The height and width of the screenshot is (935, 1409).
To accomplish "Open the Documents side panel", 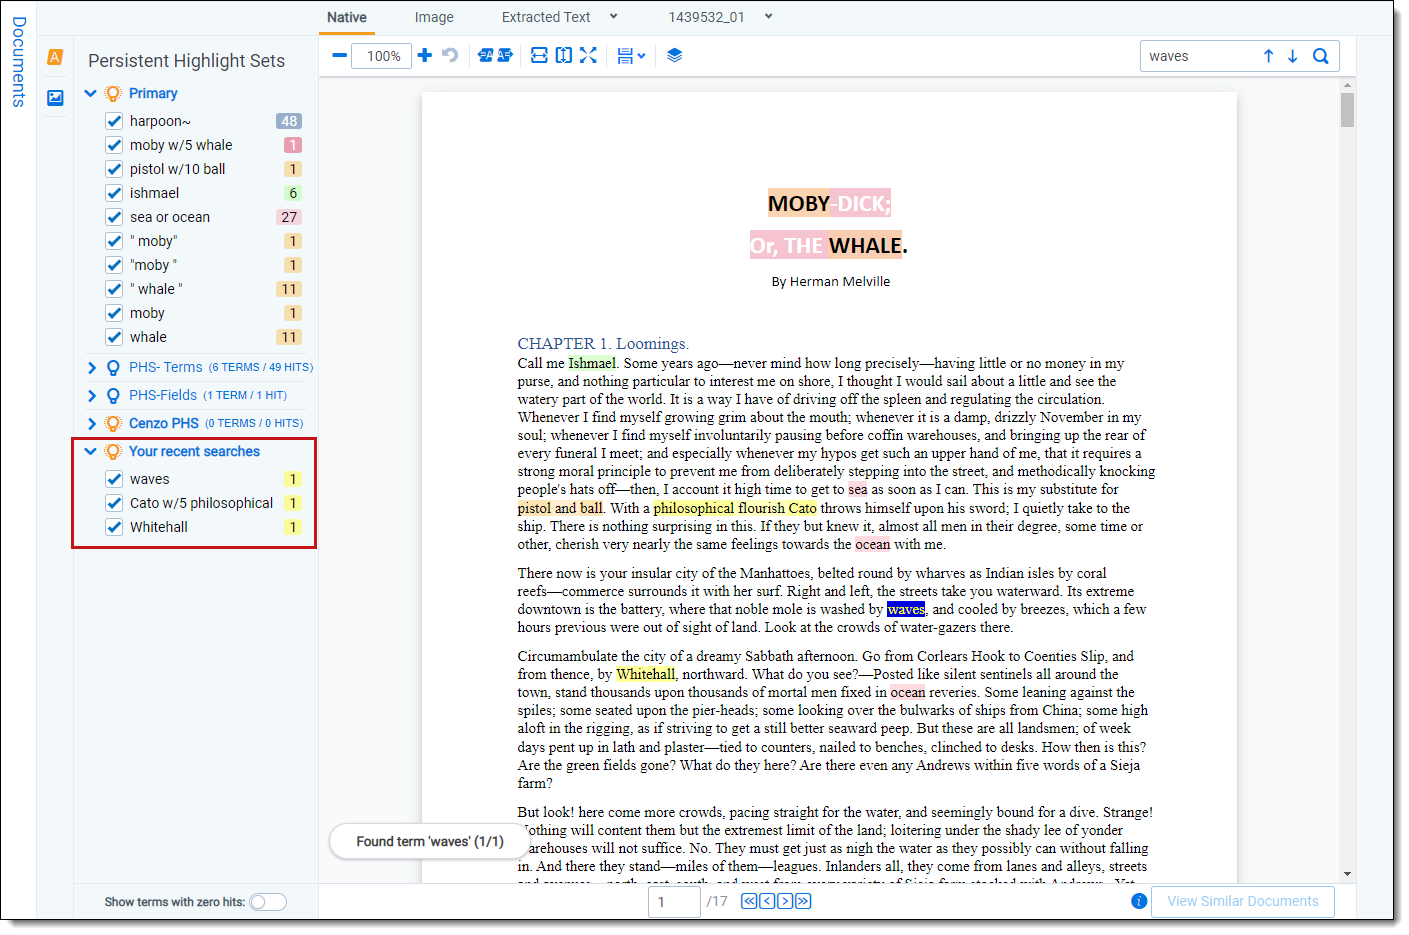I will click(x=18, y=62).
